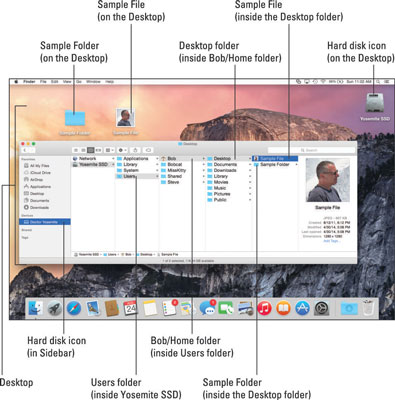
Task: Open Reminders icon in Dock
Action: 169,308
